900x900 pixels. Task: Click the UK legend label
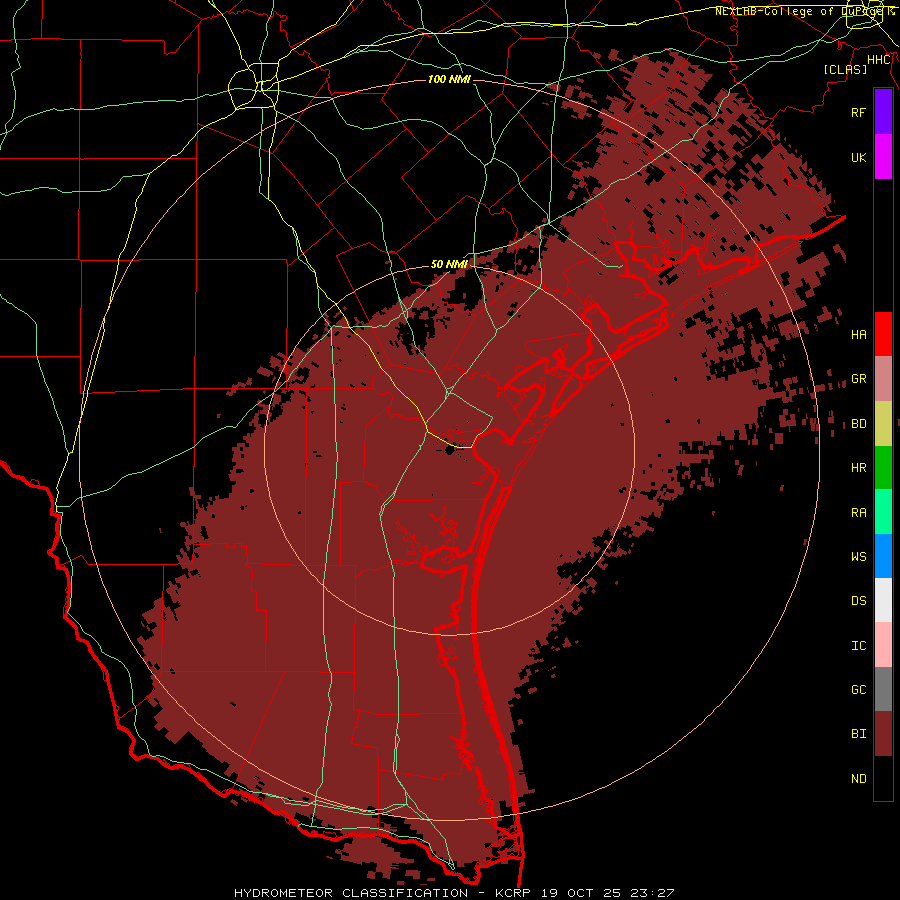(x=859, y=157)
